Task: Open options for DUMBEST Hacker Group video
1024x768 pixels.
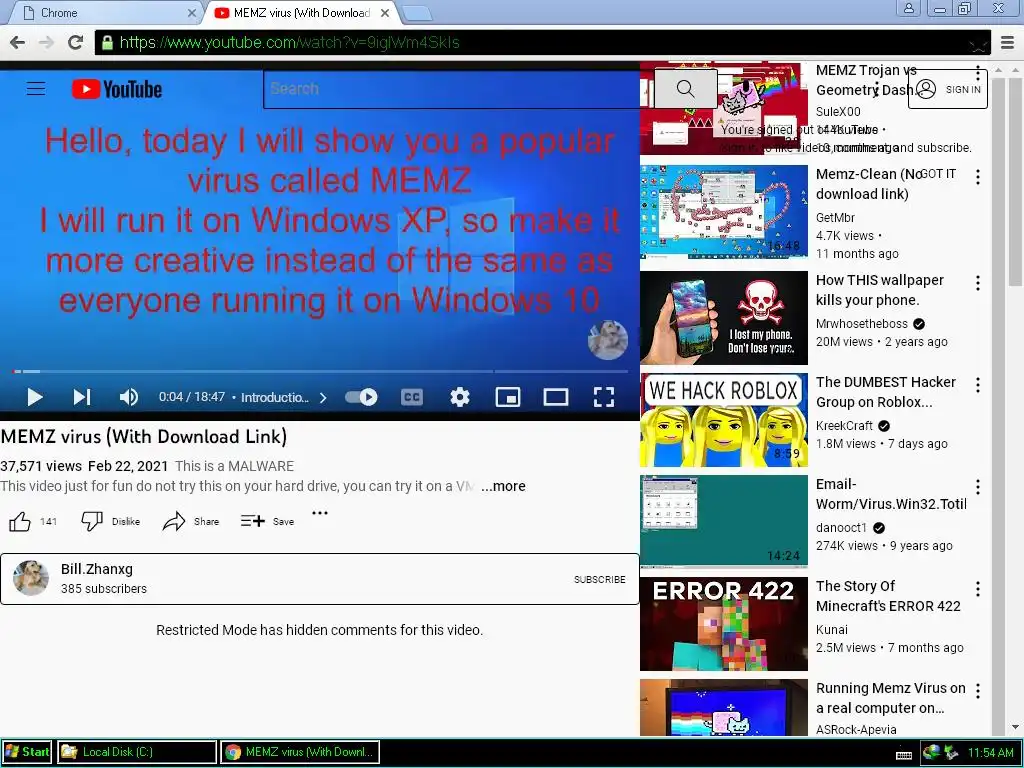Action: click(978, 385)
